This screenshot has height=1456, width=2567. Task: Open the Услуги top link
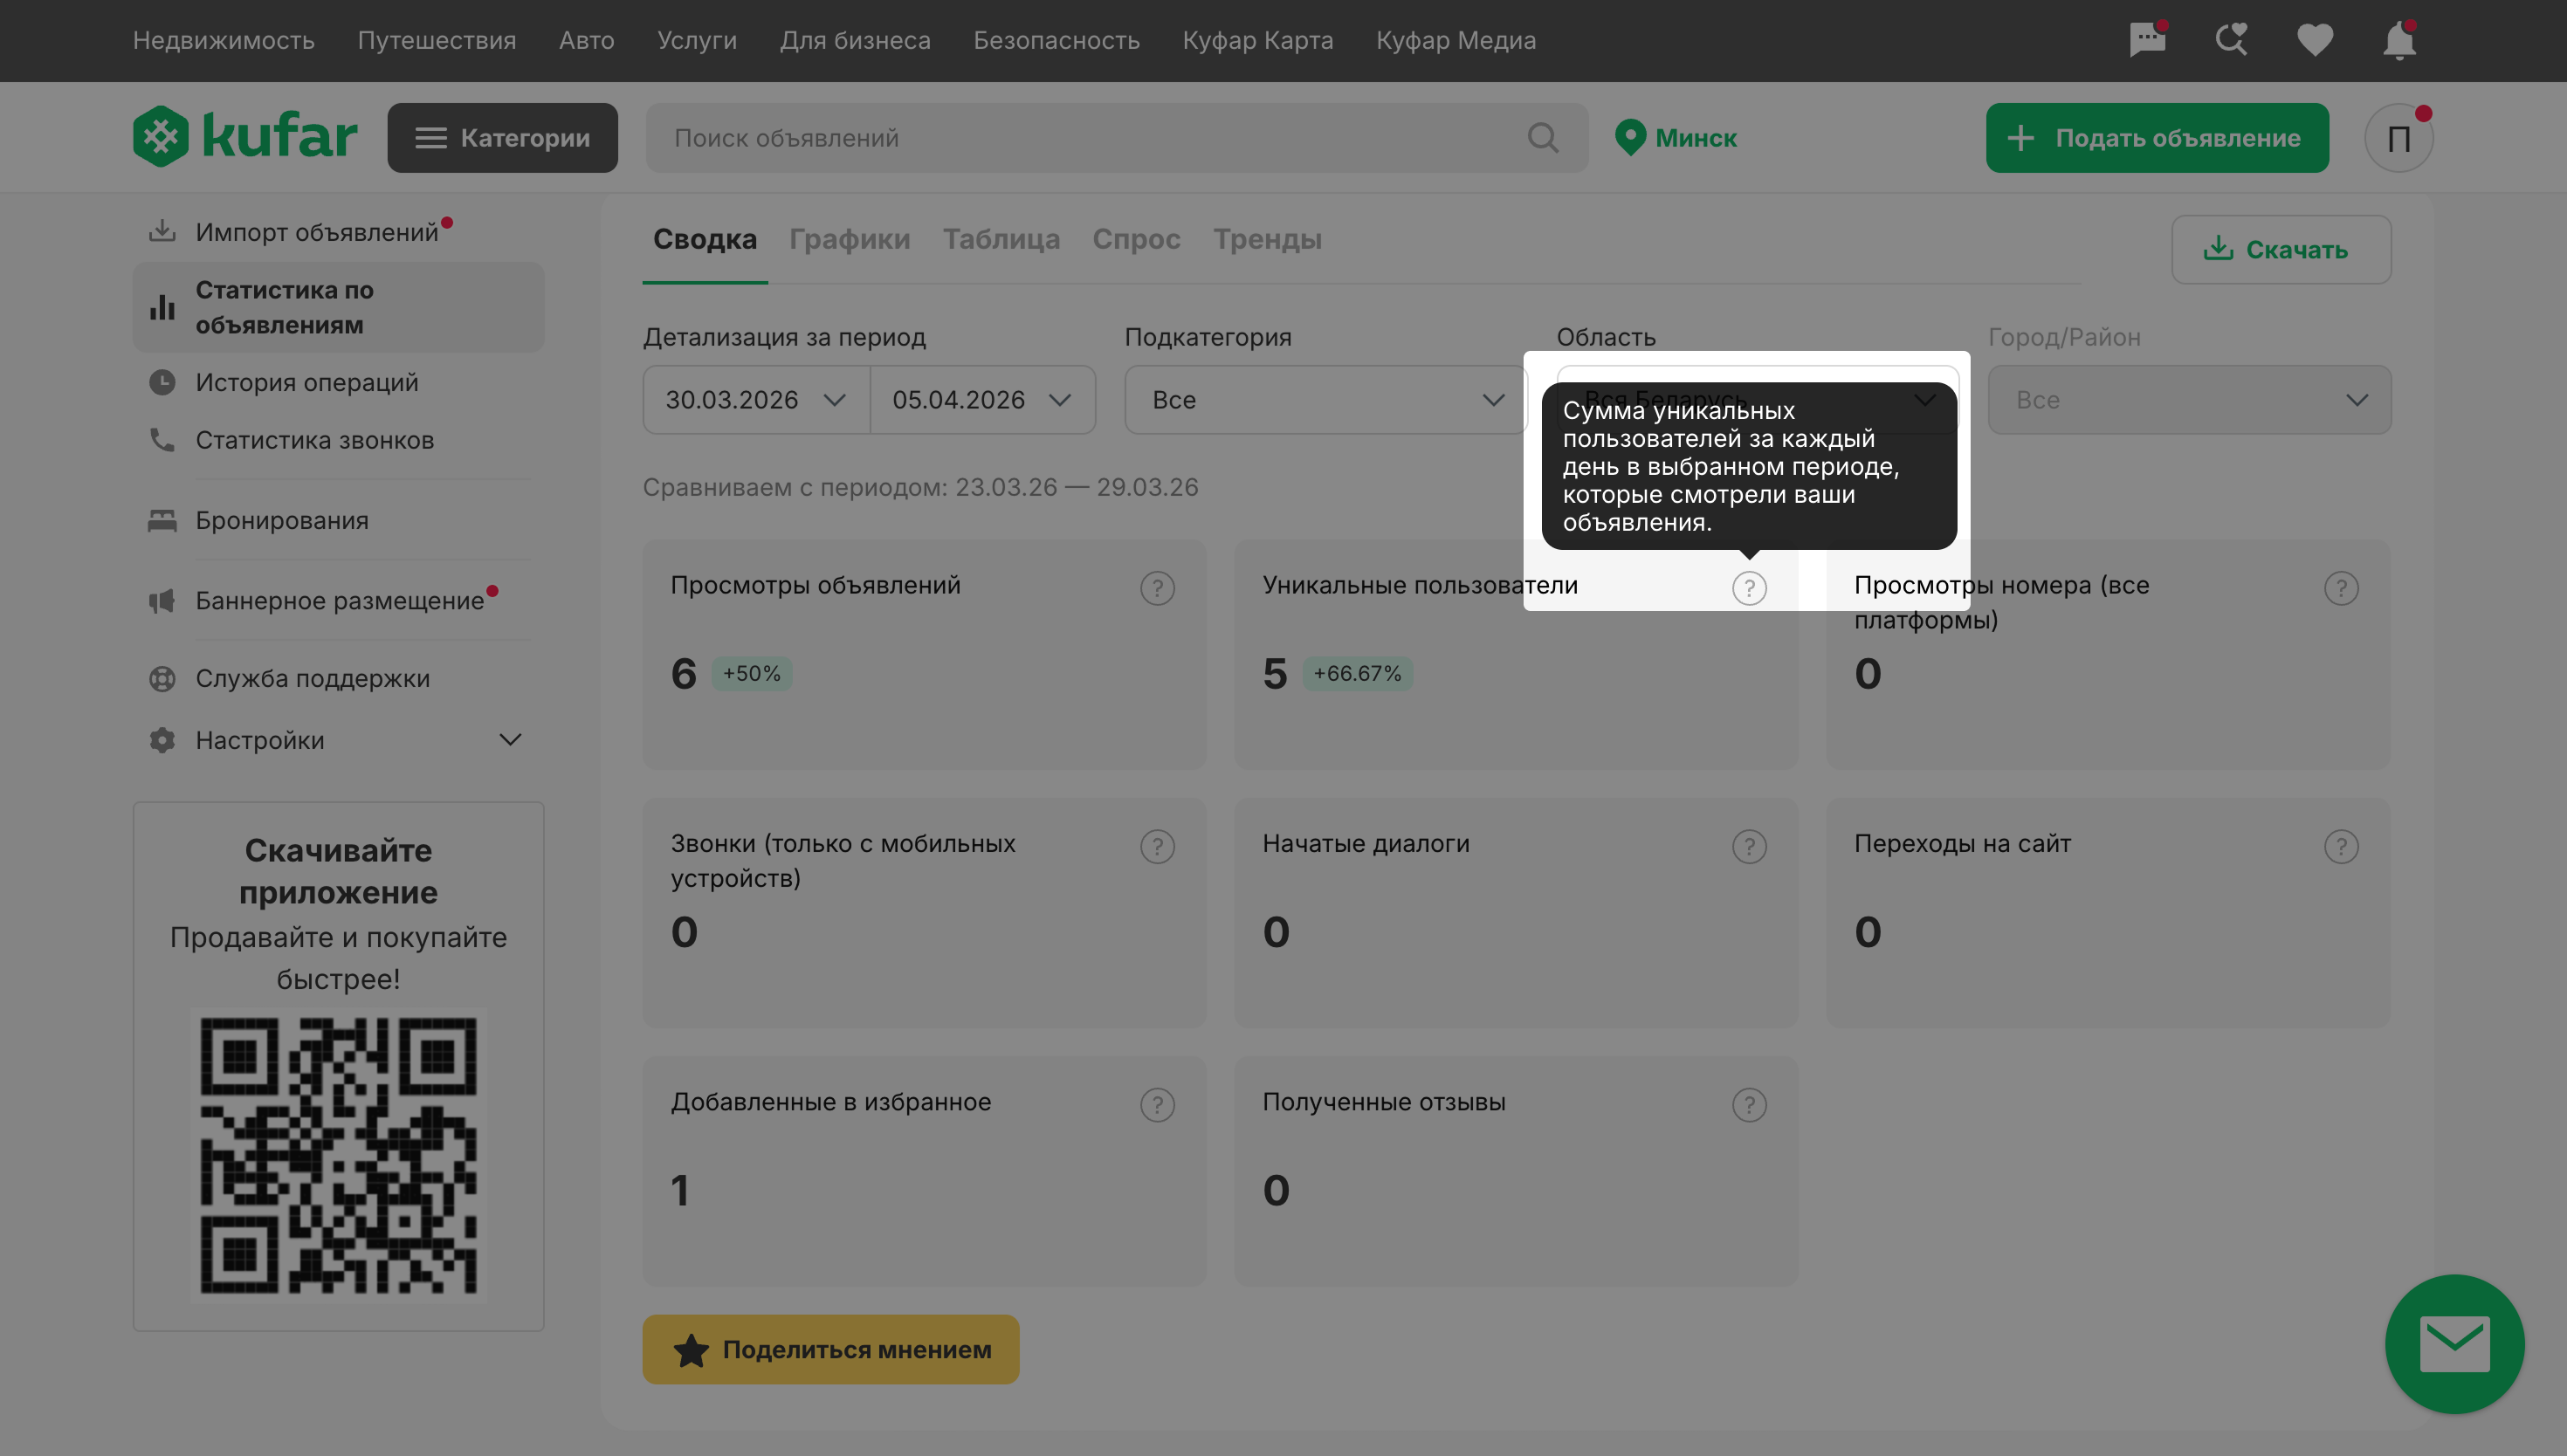pyautogui.click(x=697, y=40)
